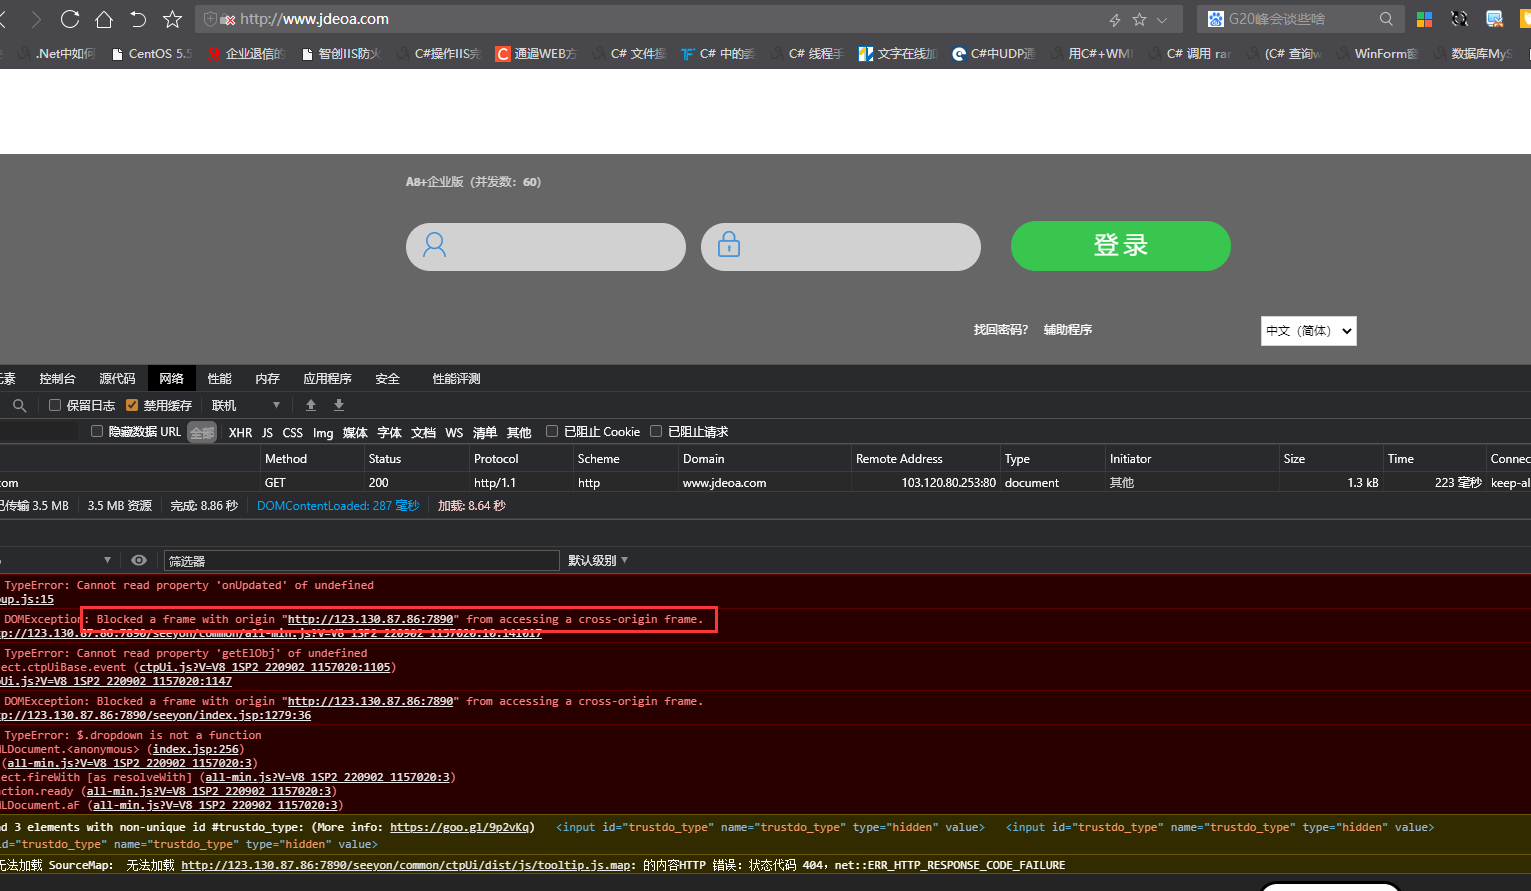Click the browser reload icon
1531x891 pixels.
click(x=70, y=19)
